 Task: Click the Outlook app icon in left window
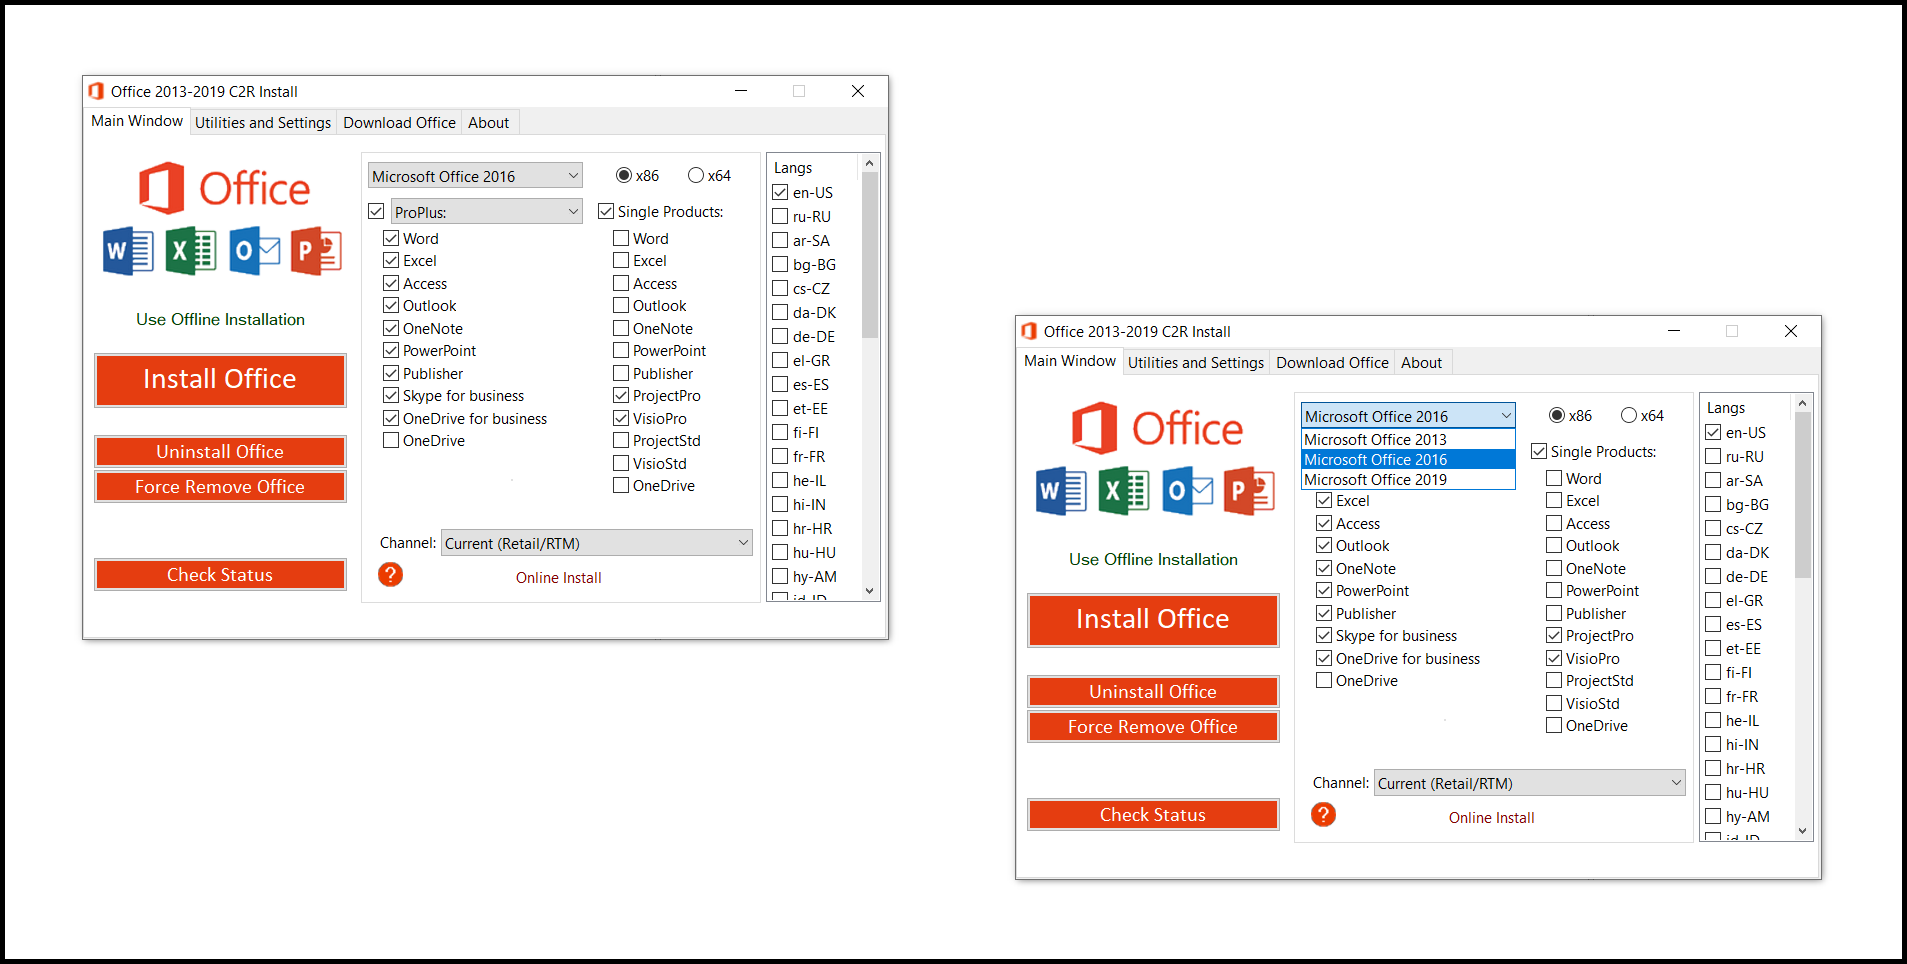254,251
